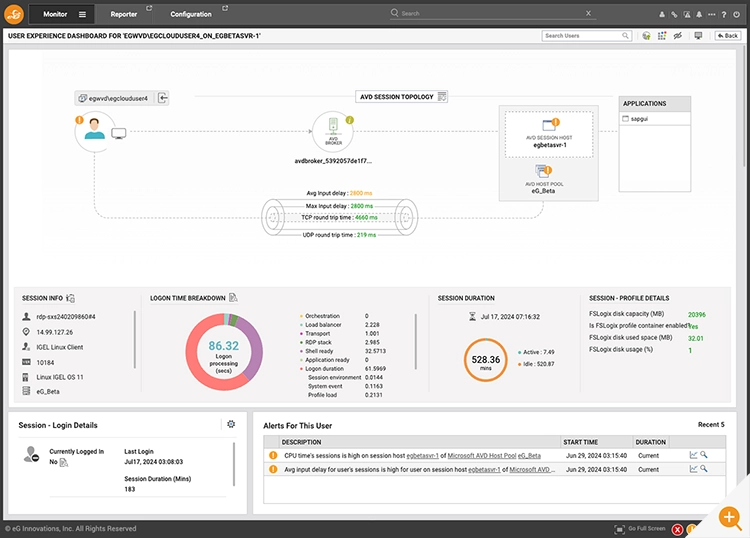Open magnifier icon for CPU time alert
Viewport: 750px width, 538px height.
click(704, 455)
